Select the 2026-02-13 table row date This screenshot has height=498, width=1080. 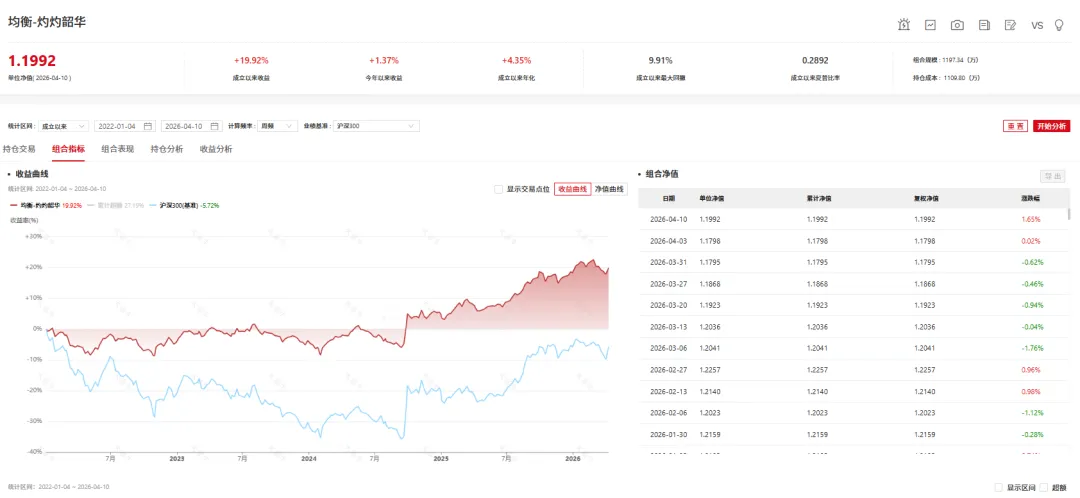point(669,391)
